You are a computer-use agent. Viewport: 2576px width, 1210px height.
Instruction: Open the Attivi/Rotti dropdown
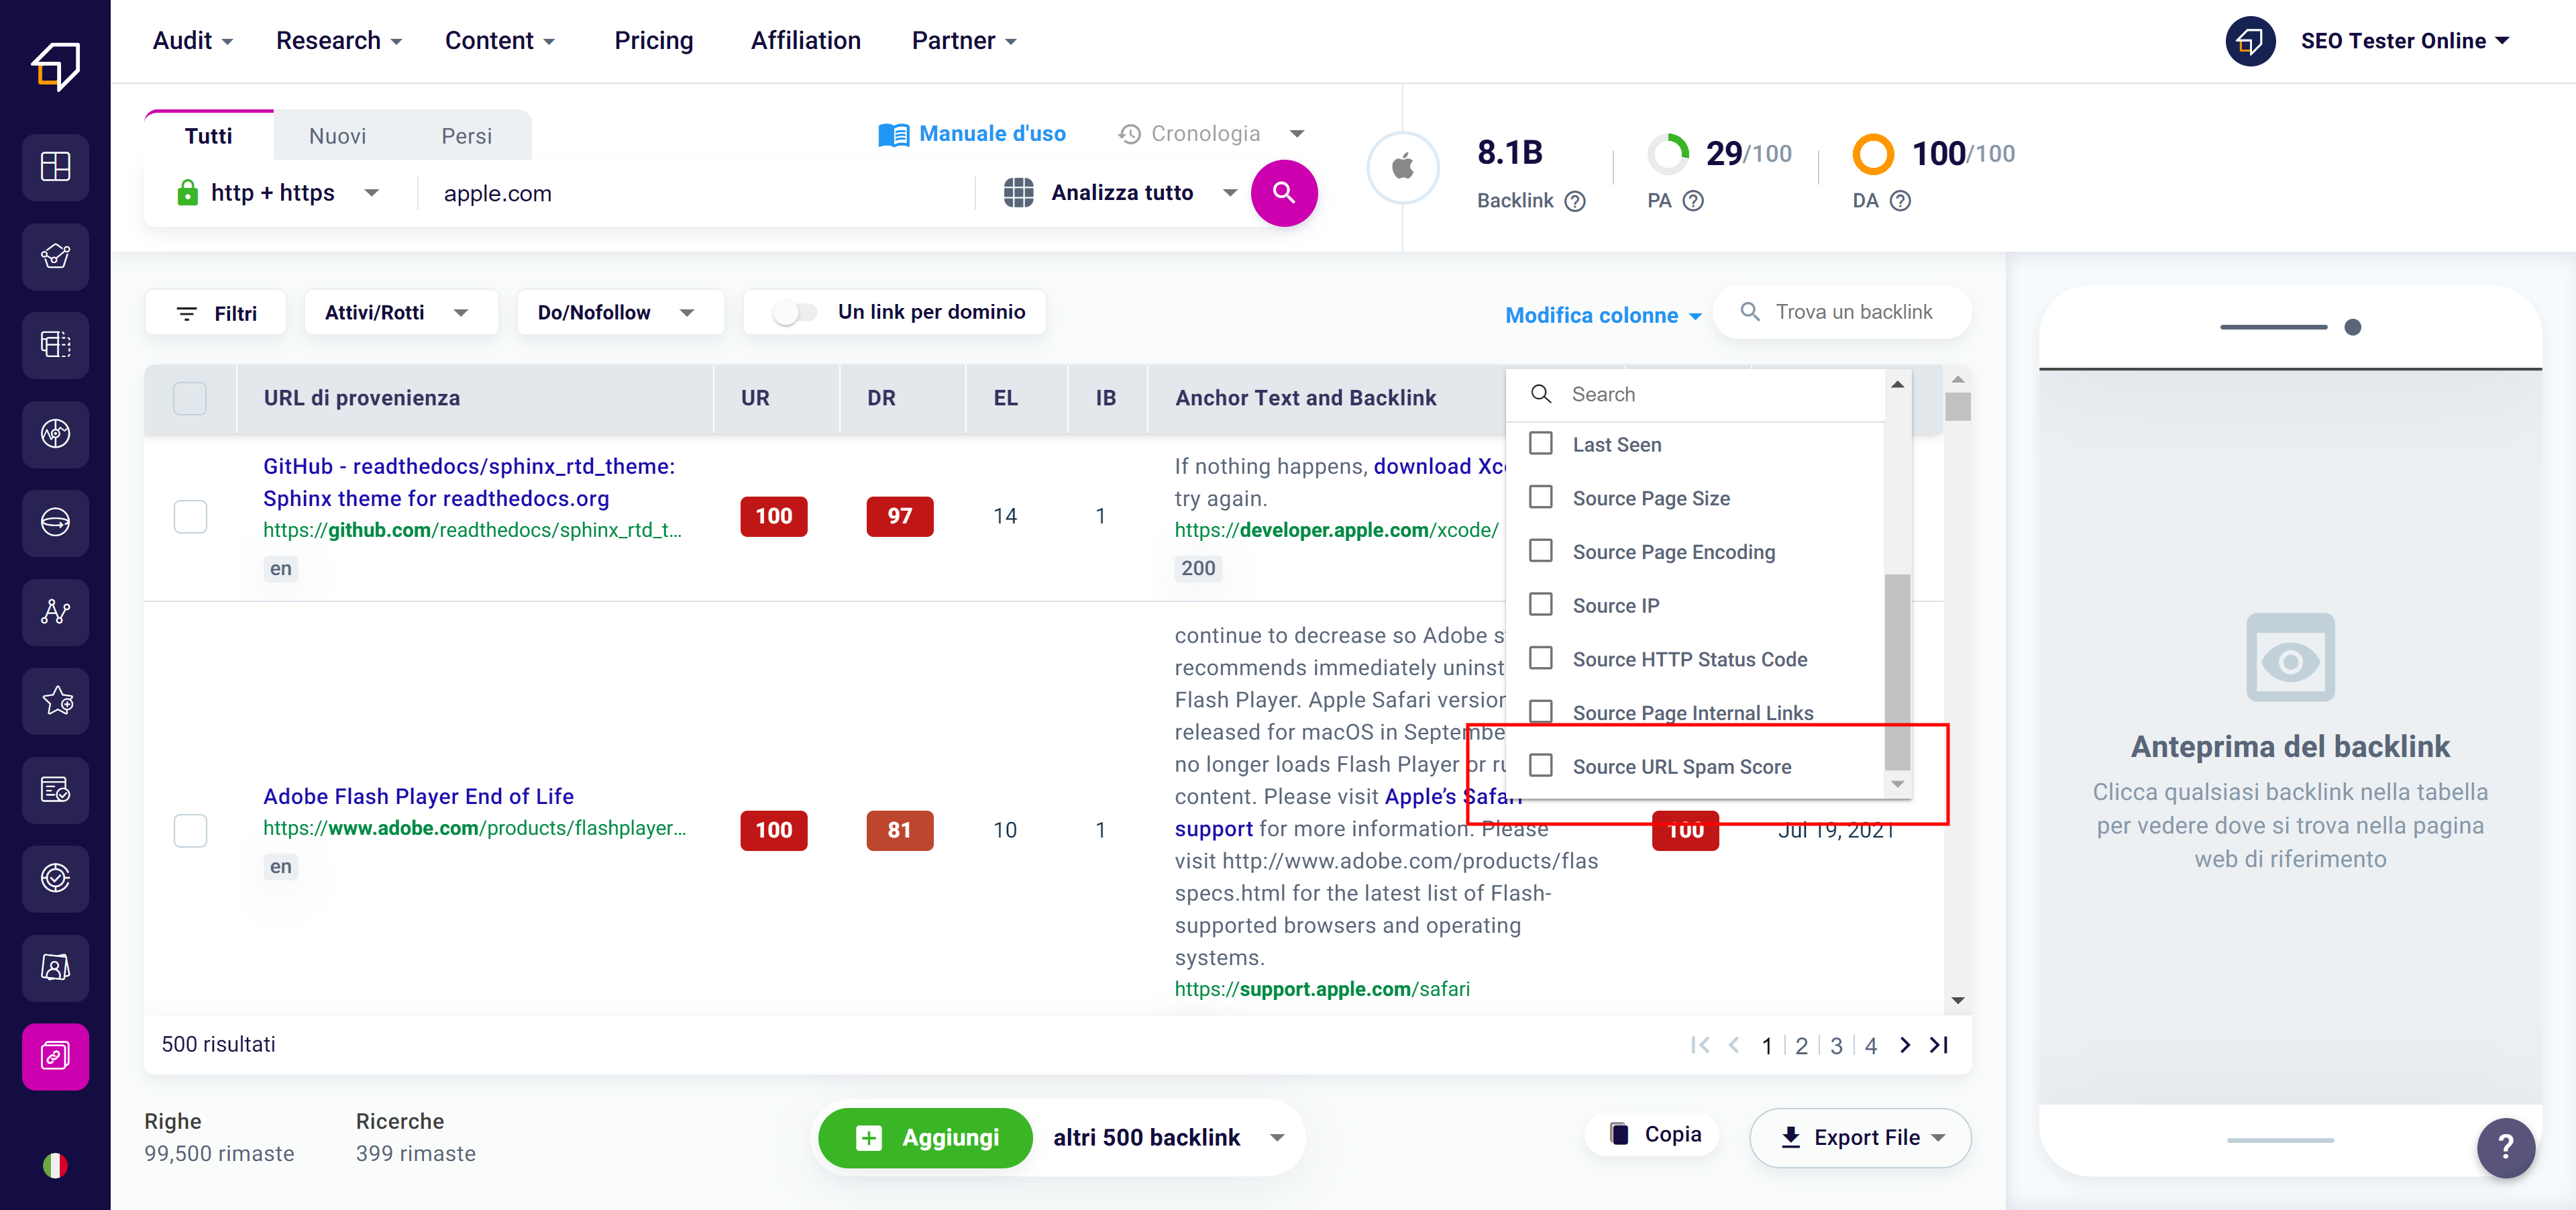tap(400, 313)
